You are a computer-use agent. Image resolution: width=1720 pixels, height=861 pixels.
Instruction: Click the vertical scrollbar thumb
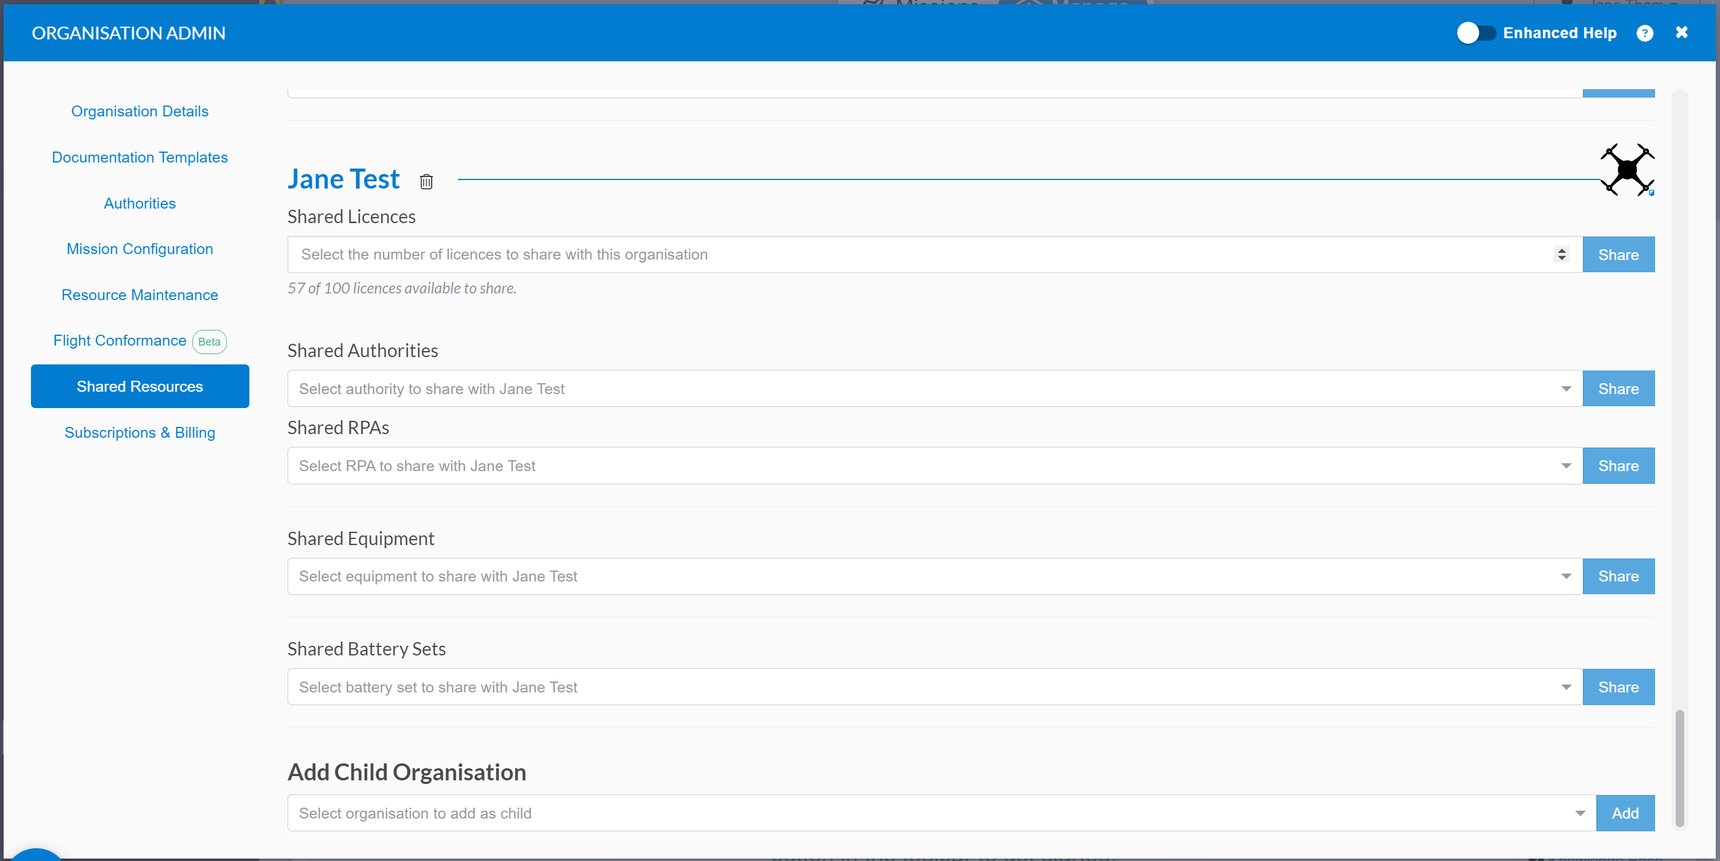coord(1680,767)
